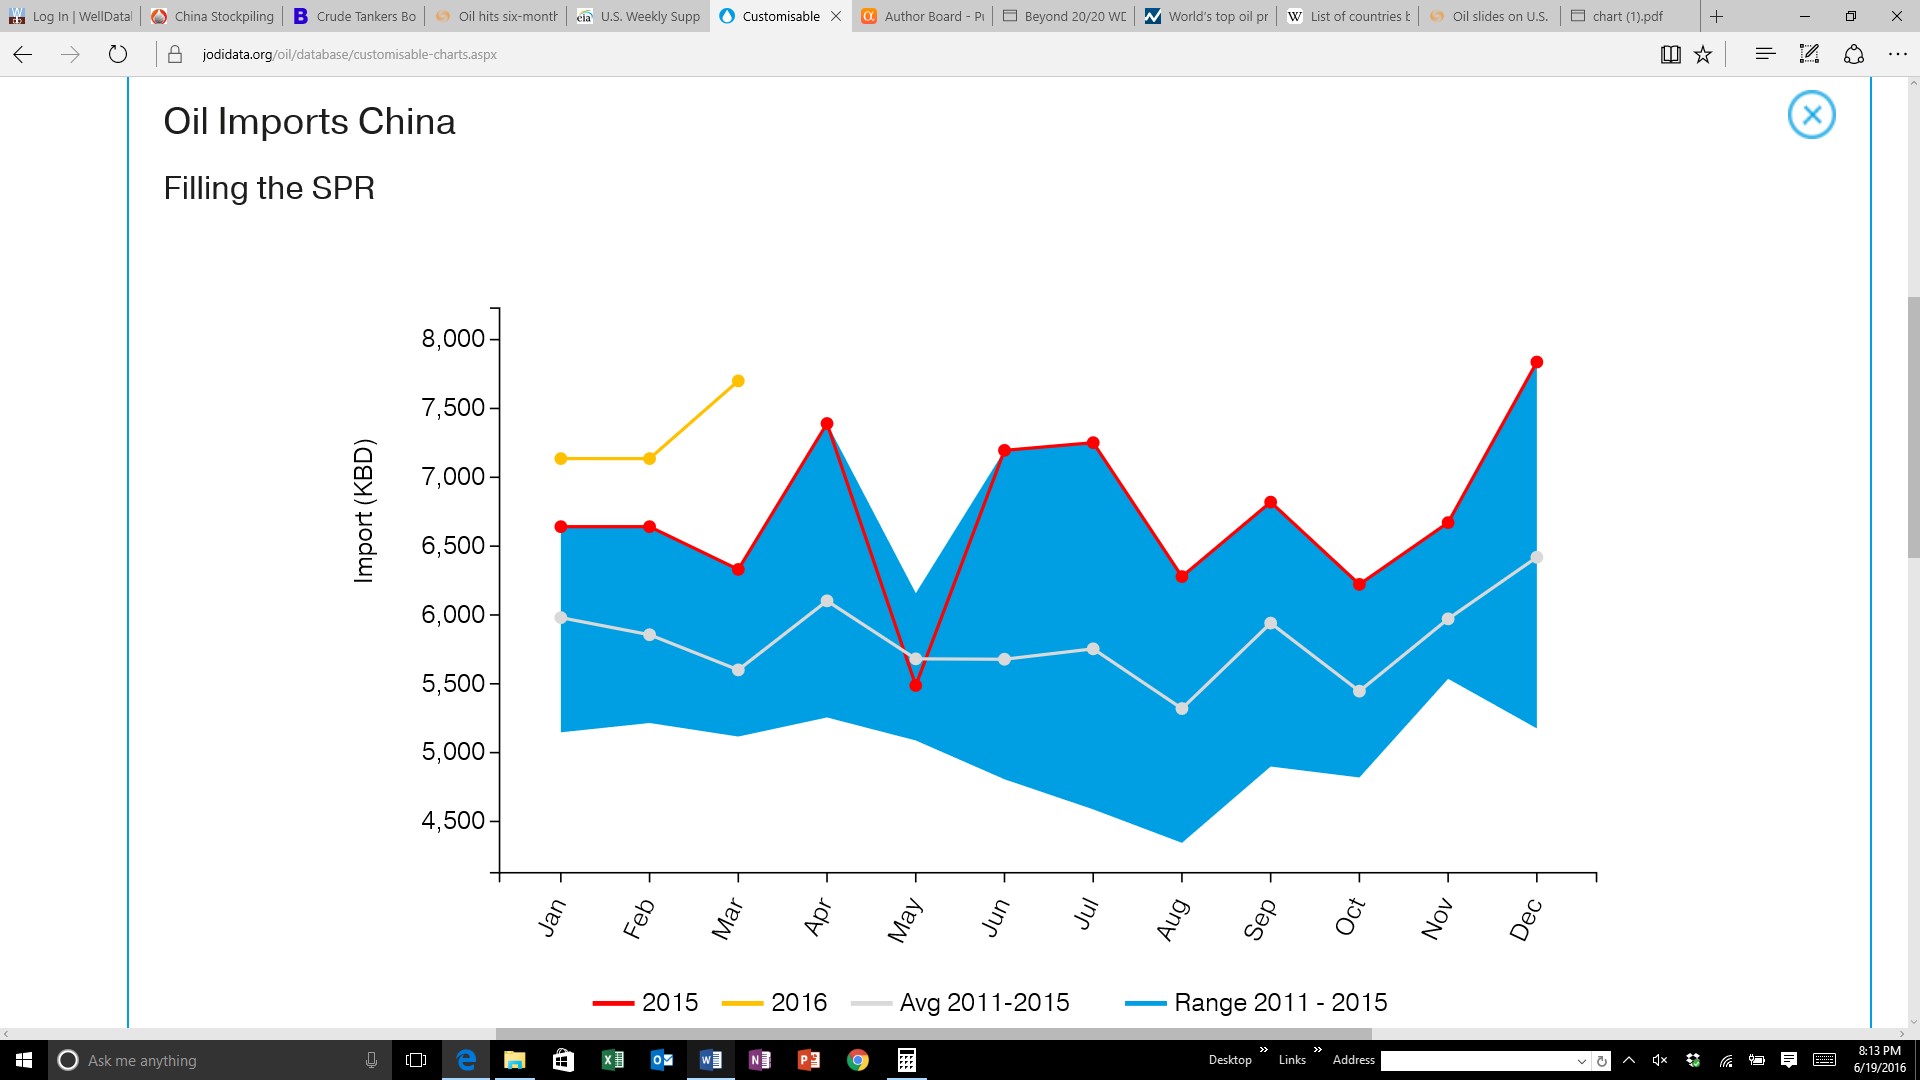Launch PowerPoint from the taskbar
The image size is (1920, 1080).
tap(808, 1060)
